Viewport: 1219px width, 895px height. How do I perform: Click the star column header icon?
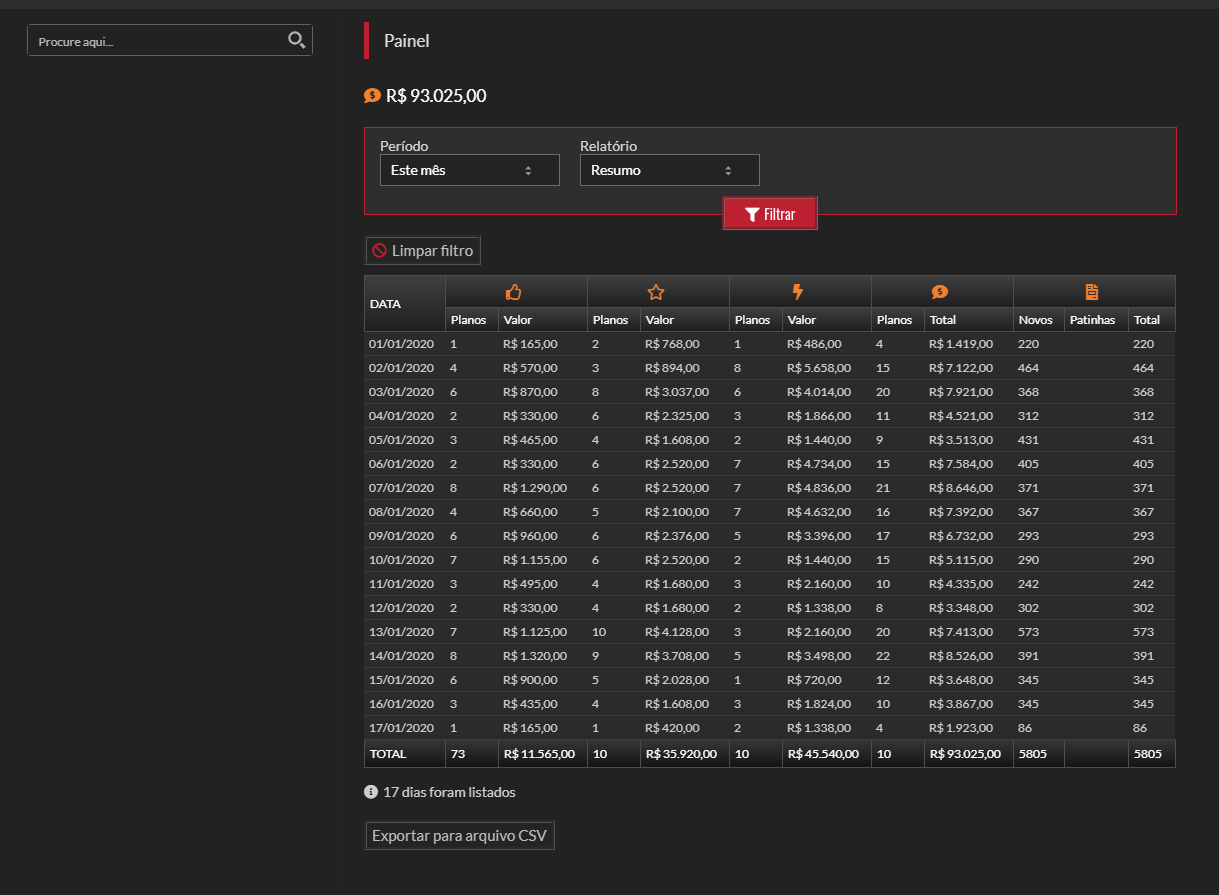point(656,292)
